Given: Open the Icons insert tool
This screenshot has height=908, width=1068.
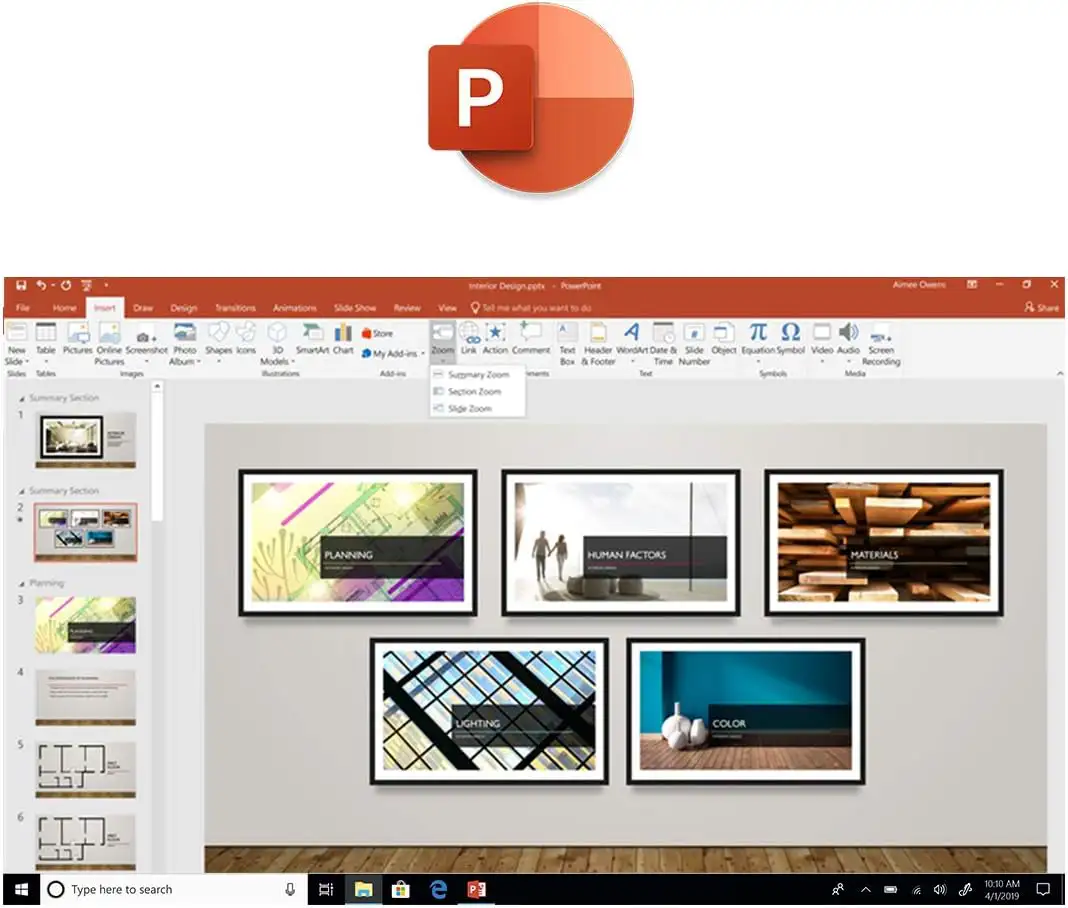Looking at the screenshot, I should coord(246,333).
